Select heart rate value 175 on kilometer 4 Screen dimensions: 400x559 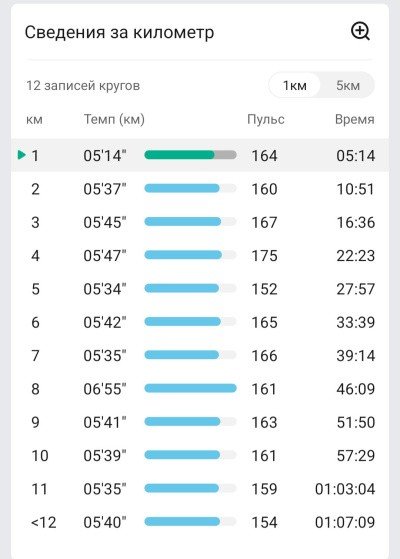coord(264,256)
